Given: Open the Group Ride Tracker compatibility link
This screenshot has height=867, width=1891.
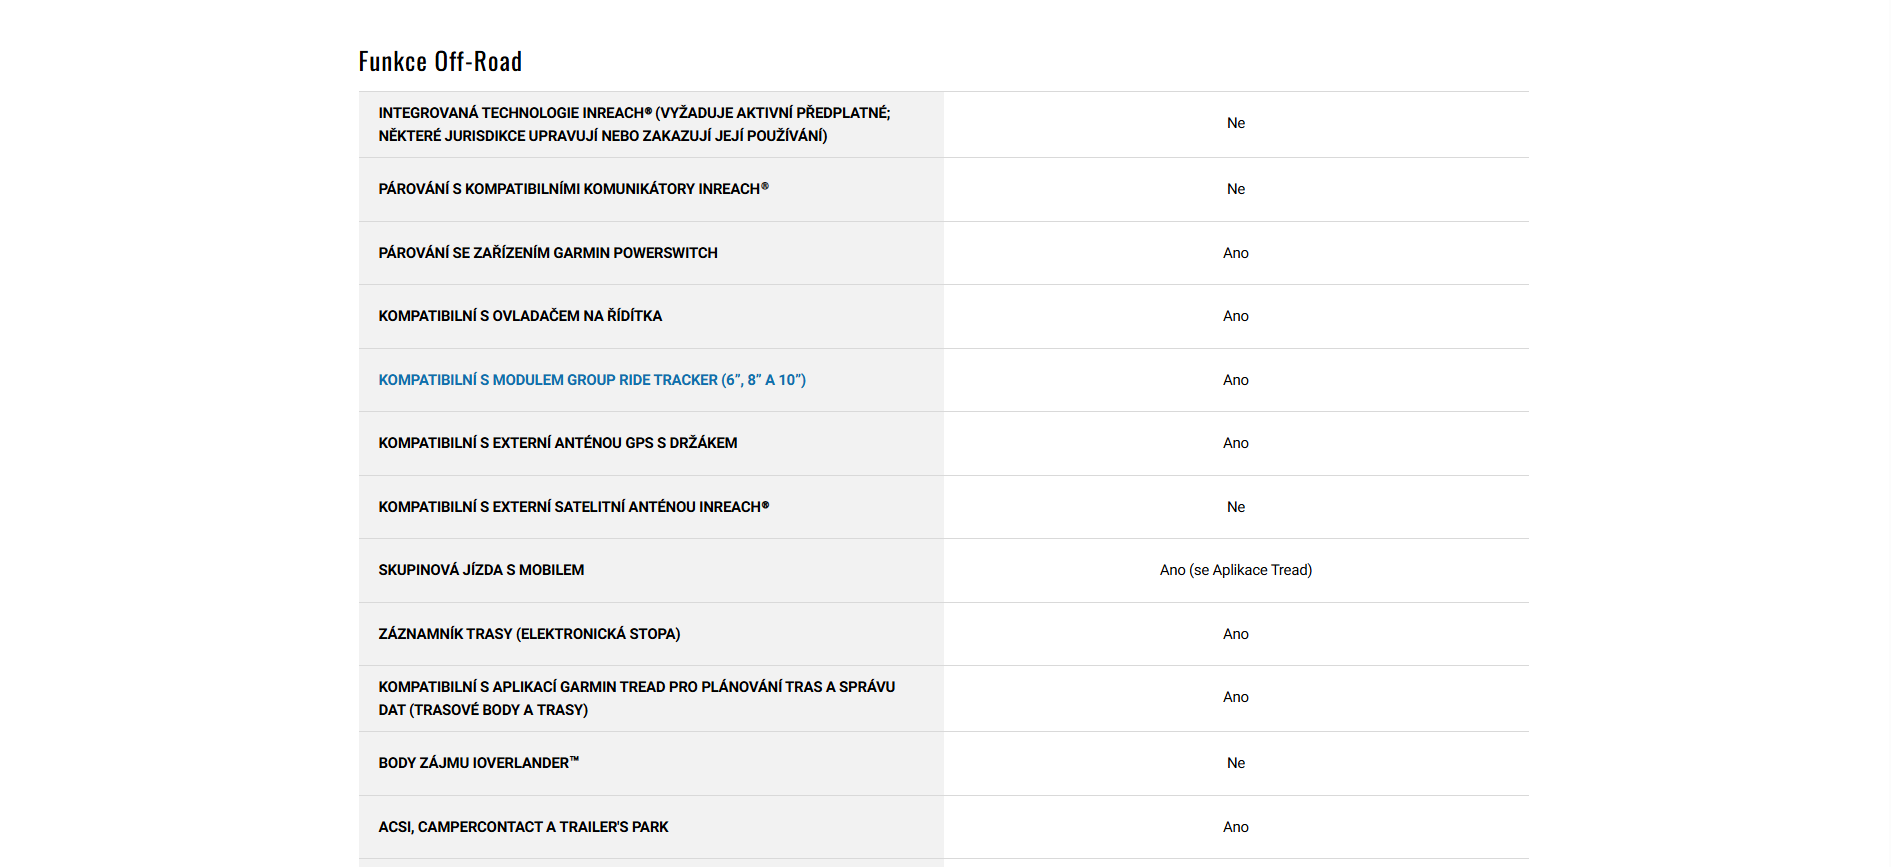Looking at the screenshot, I should tap(591, 380).
